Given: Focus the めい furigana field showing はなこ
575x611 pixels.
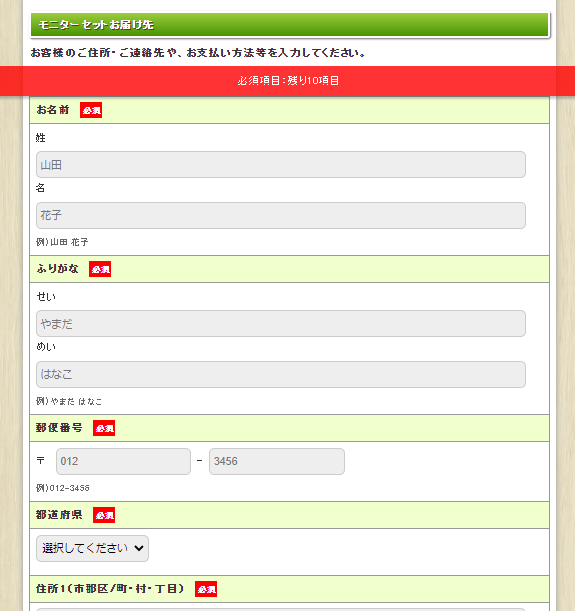Looking at the screenshot, I should coord(280,374).
